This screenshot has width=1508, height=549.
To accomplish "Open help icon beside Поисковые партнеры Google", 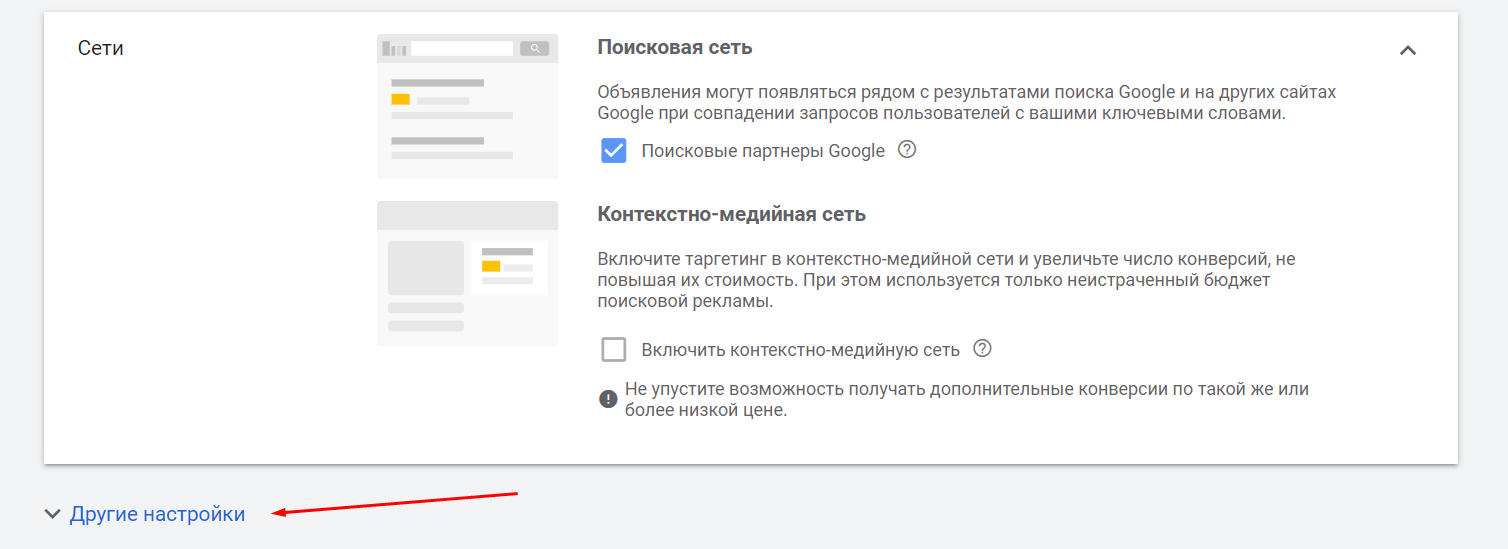I will 907,150.
